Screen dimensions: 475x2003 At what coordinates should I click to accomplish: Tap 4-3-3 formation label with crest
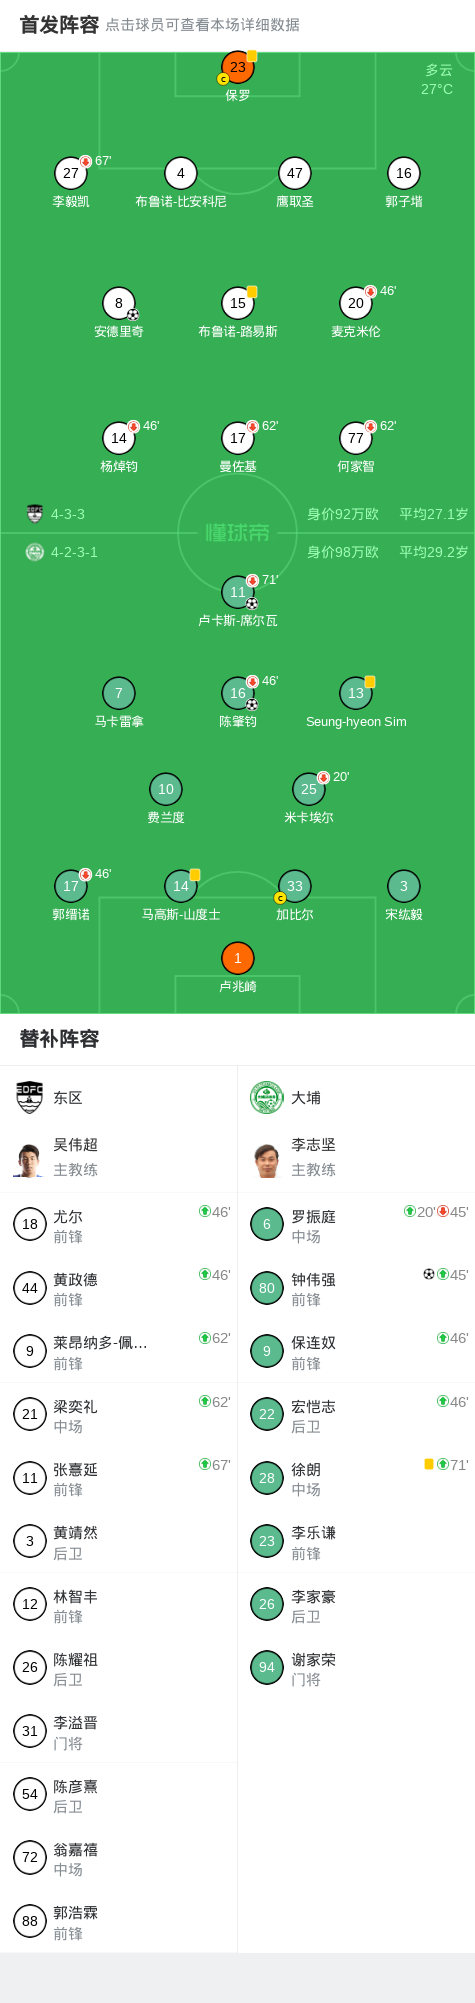pos(56,514)
